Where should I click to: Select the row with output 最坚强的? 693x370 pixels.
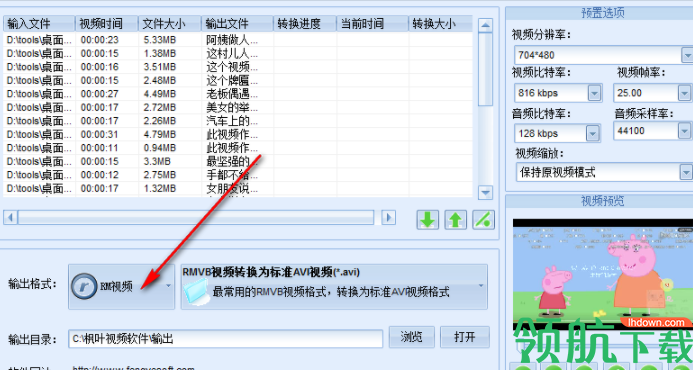coord(238,161)
